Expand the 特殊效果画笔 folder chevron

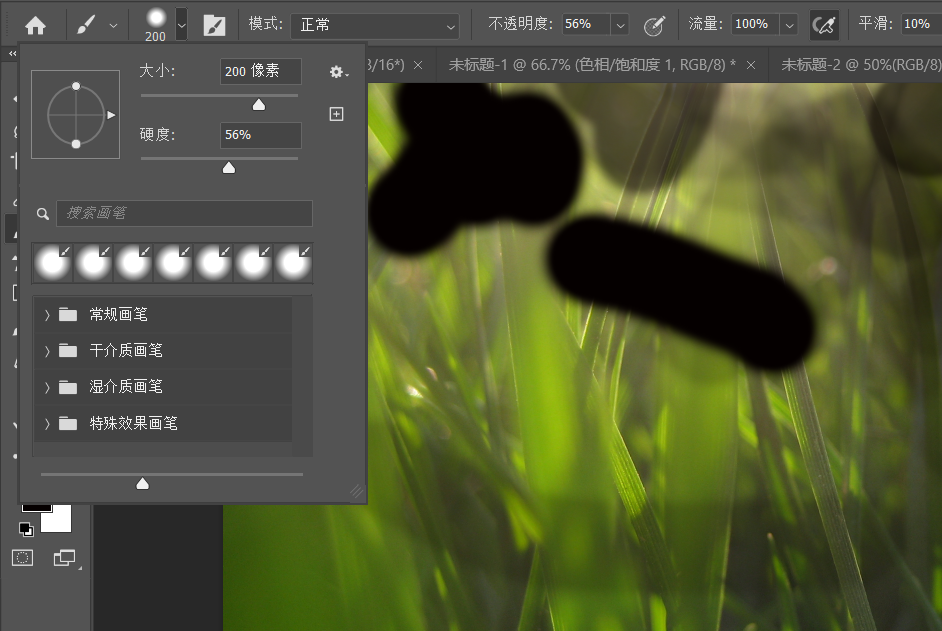coord(47,424)
